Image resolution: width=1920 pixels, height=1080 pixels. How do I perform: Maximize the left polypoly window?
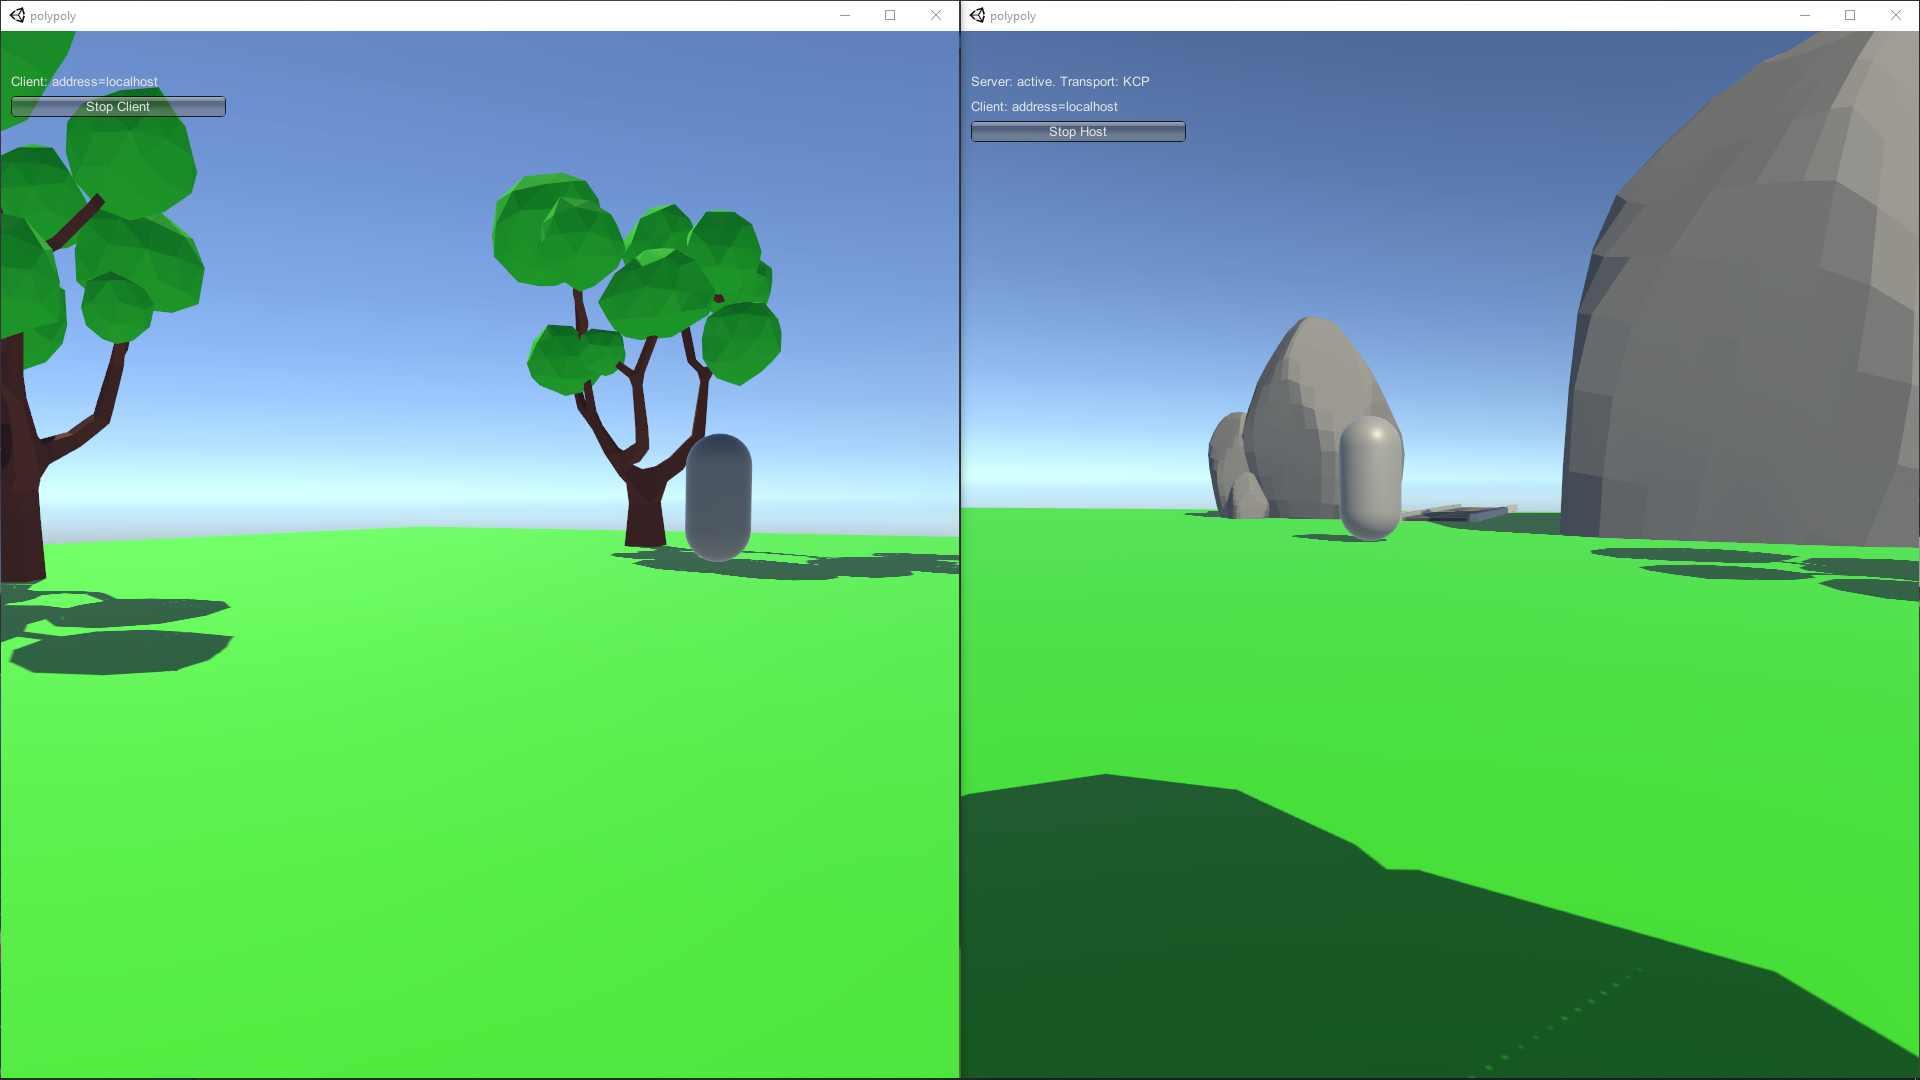coord(890,15)
